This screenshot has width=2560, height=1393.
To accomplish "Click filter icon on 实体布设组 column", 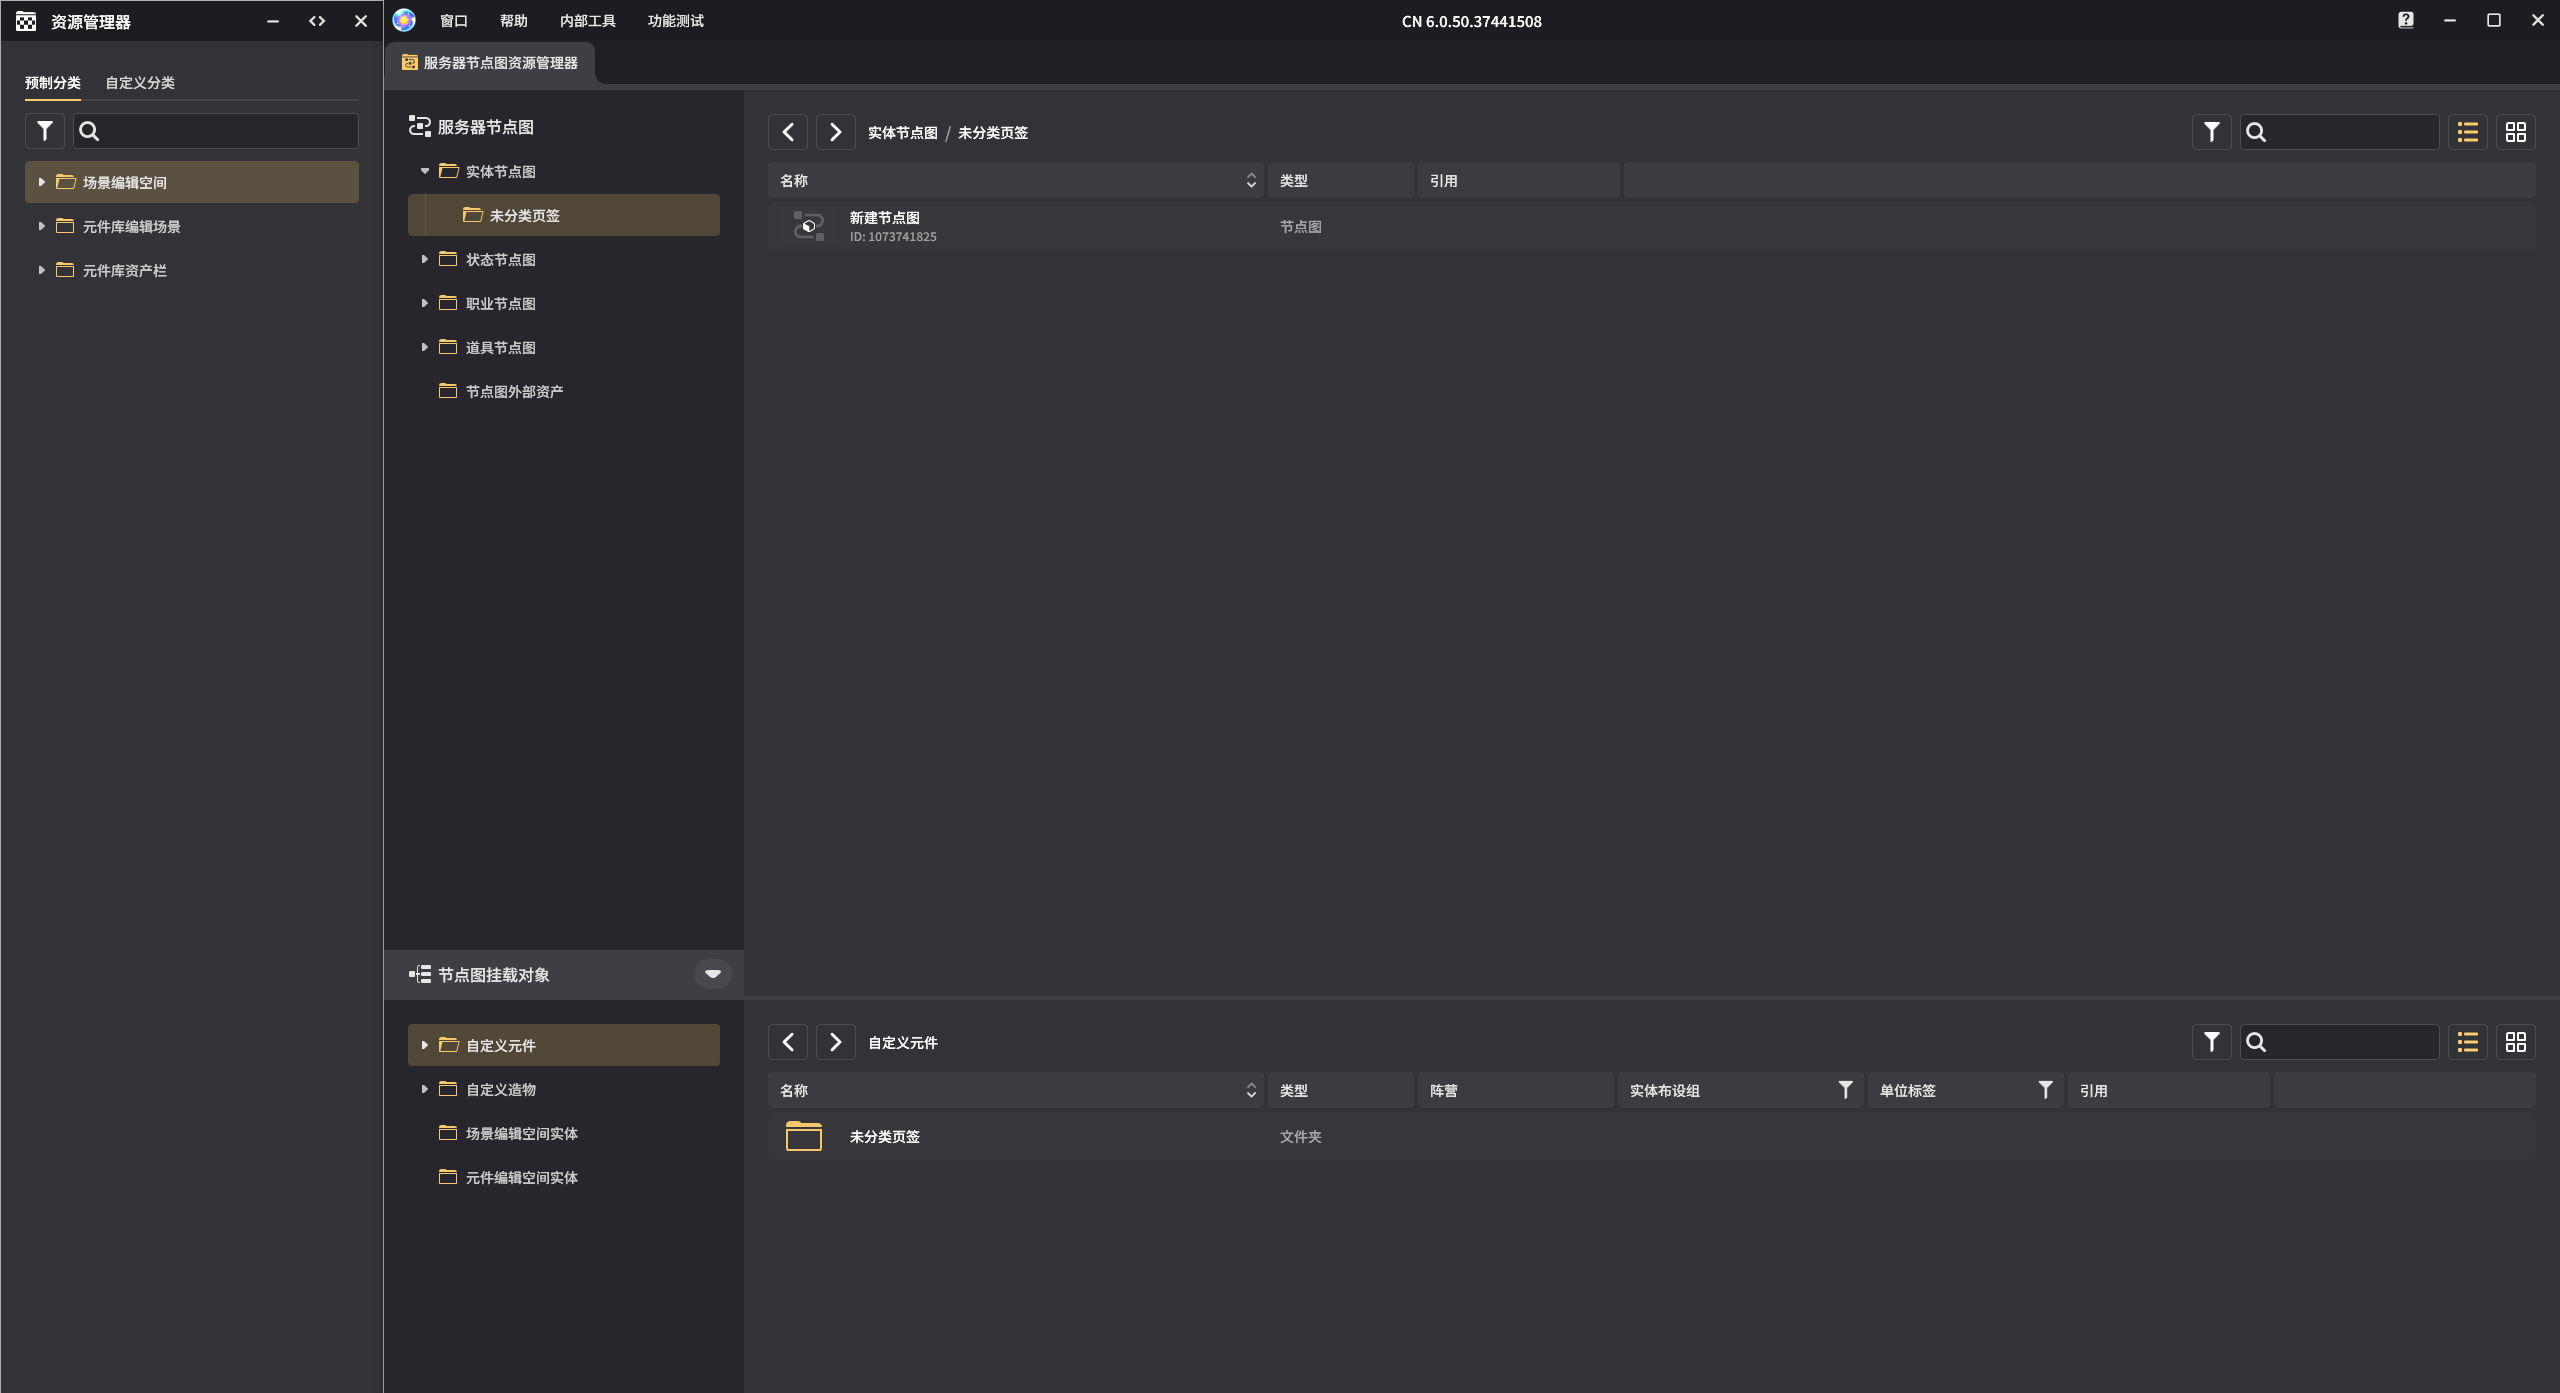I will point(1845,1090).
